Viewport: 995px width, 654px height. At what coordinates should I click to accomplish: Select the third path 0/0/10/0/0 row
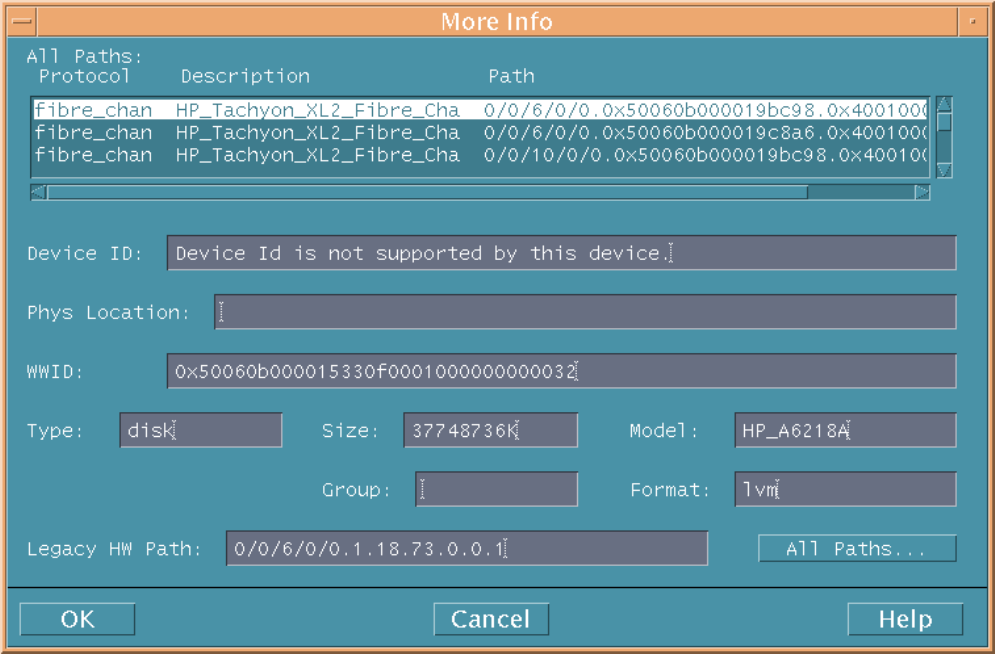(x=480, y=155)
